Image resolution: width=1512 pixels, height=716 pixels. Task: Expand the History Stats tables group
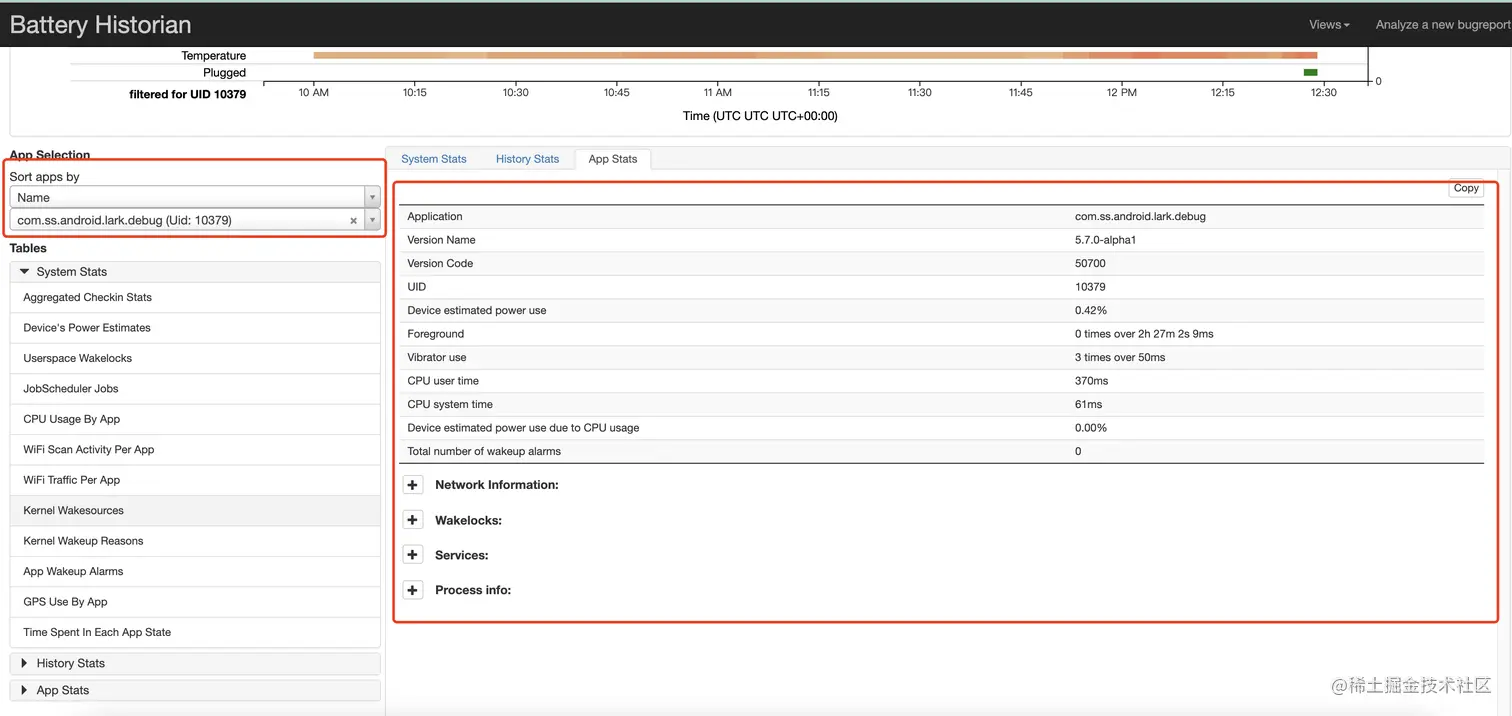195,663
